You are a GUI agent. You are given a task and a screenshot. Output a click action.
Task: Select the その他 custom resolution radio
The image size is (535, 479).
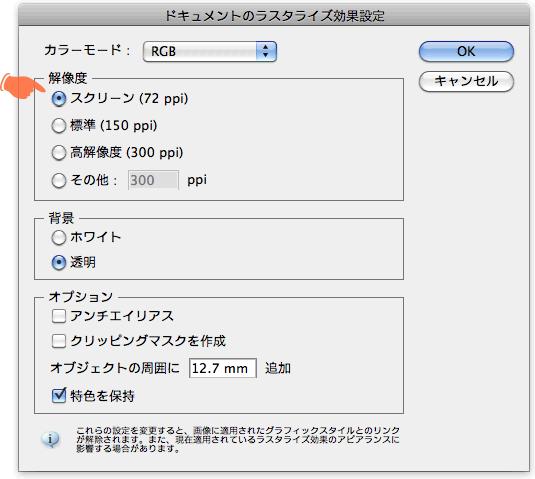pyautogui.click(x=59, y=180)
